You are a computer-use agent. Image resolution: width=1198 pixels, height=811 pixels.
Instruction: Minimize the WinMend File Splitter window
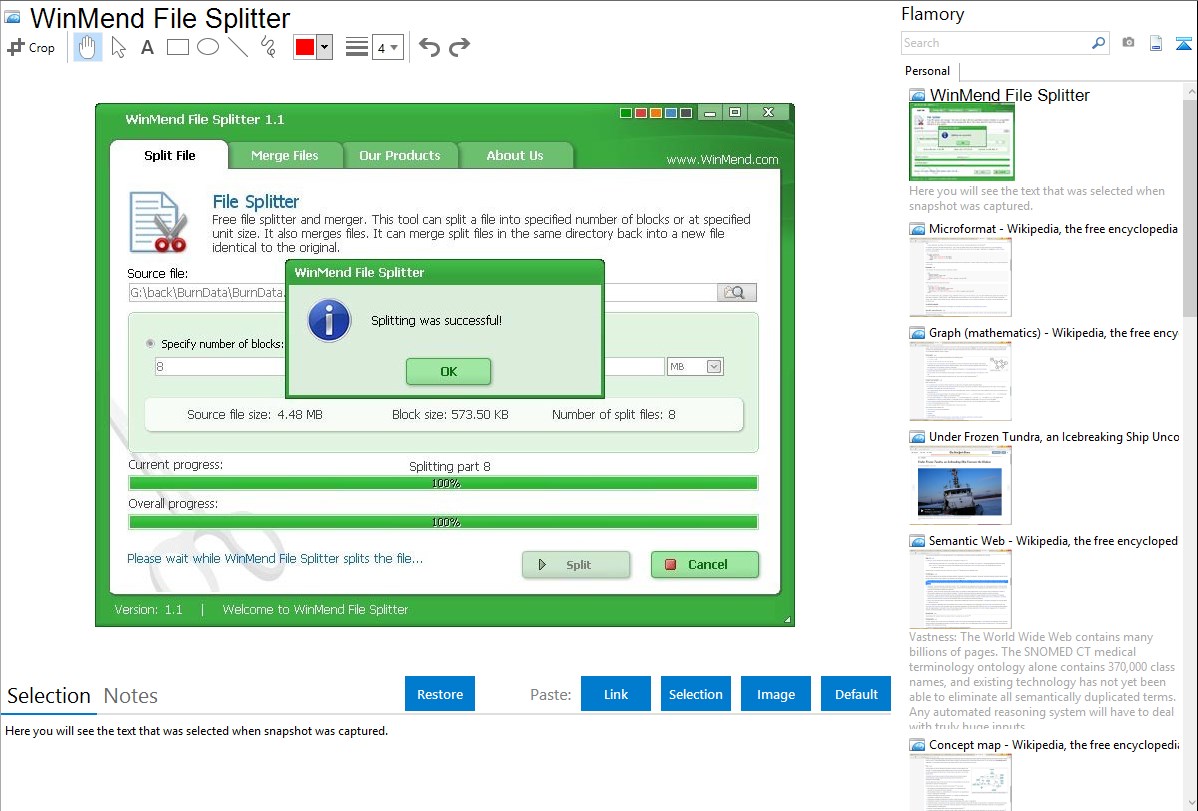click(x=710, y=113)
